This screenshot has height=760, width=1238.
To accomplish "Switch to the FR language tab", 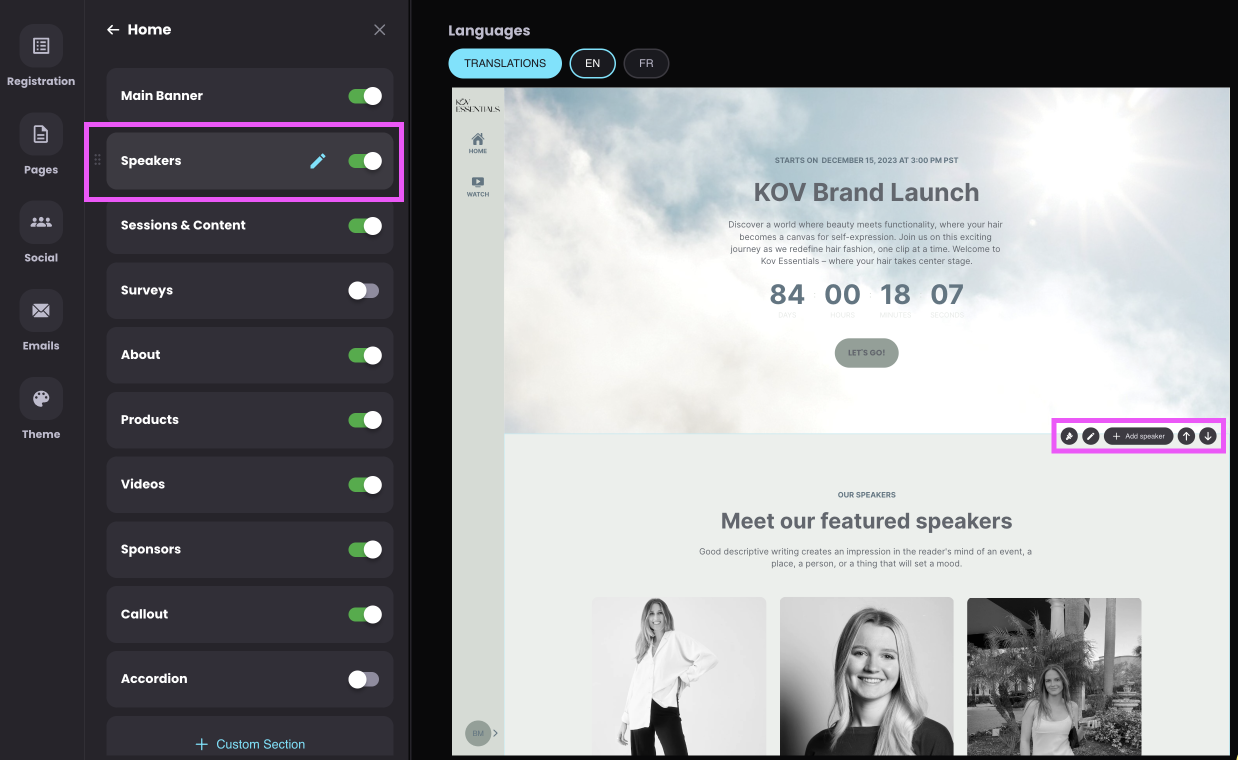I will [646, 63].
